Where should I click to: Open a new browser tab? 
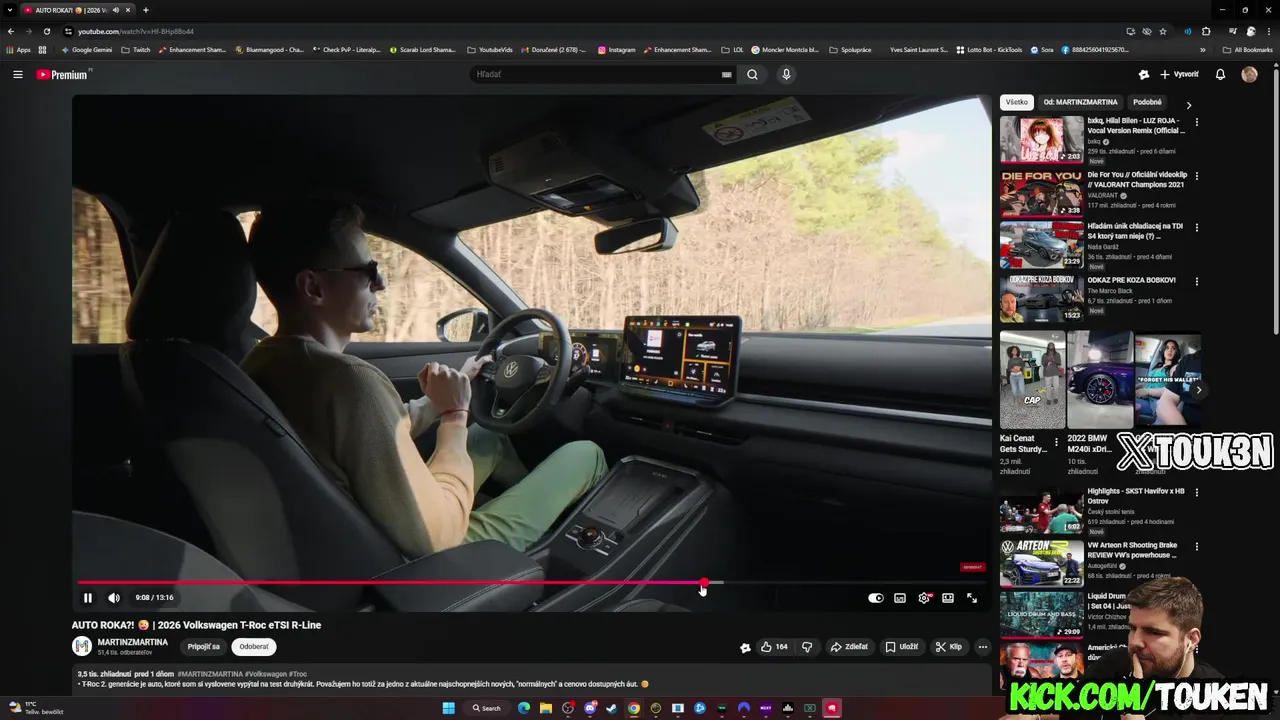[146, 10]
